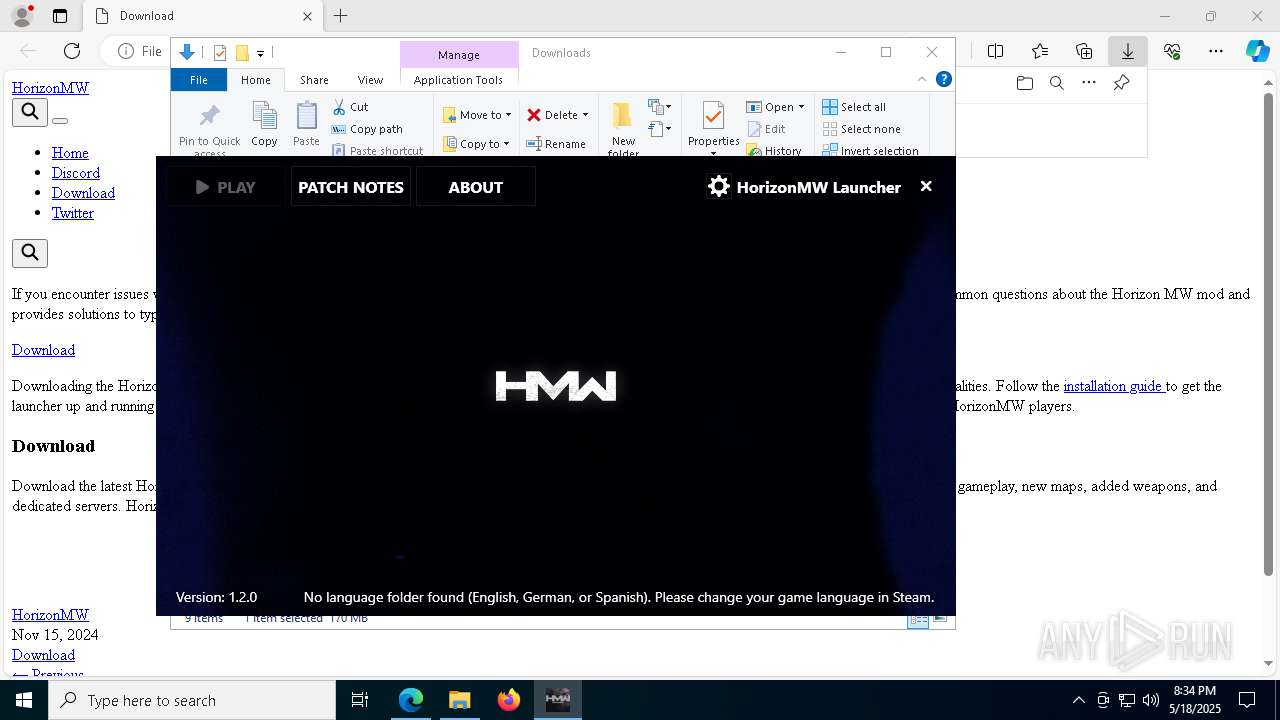Viewport: 1280px width, 720px height.
Task: Expand the Open dropdown arrow in Explorer
Action: pyautogui.click(x=801, y=107)
